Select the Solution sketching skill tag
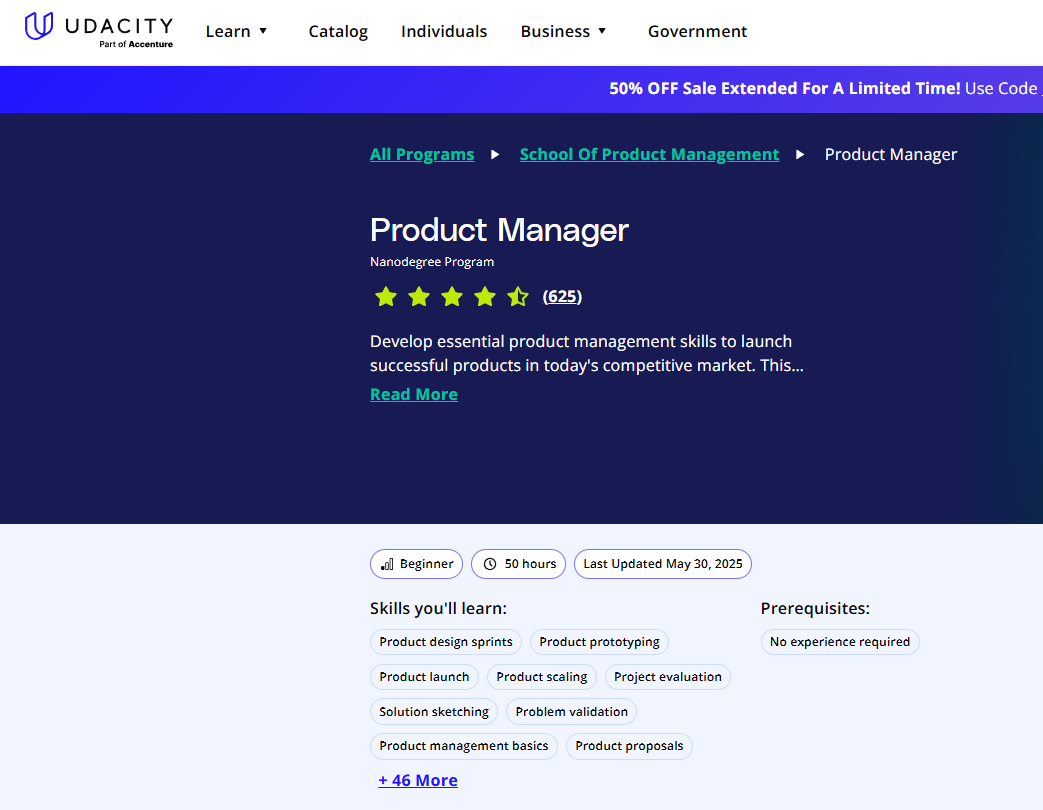 pos(434,712)
